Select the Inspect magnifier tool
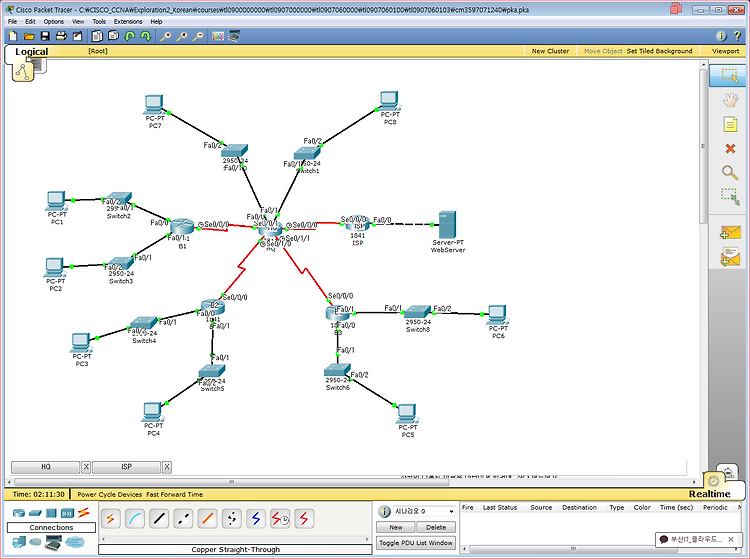The height and width of the screenshot is (559, 750). 730,173
